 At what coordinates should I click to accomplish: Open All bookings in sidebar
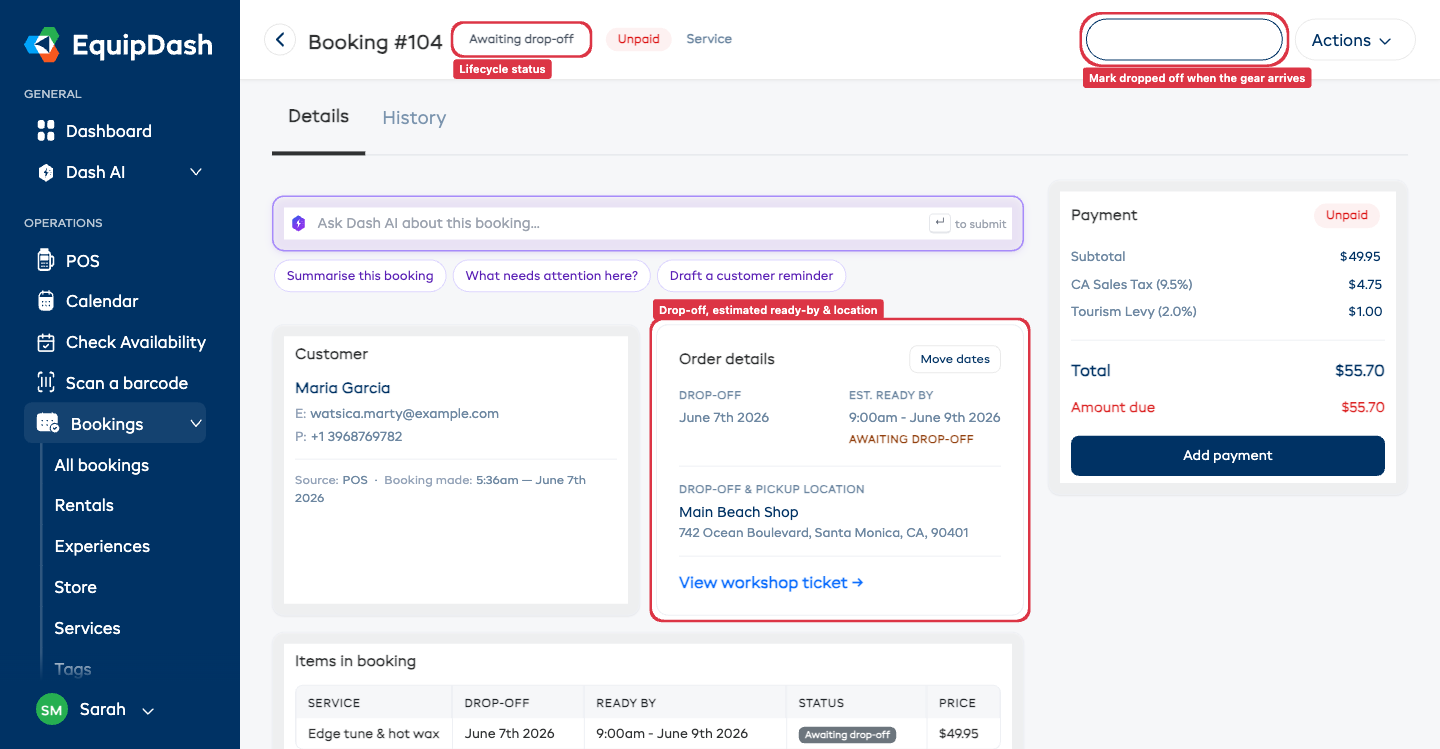click(x=102, y=465)
